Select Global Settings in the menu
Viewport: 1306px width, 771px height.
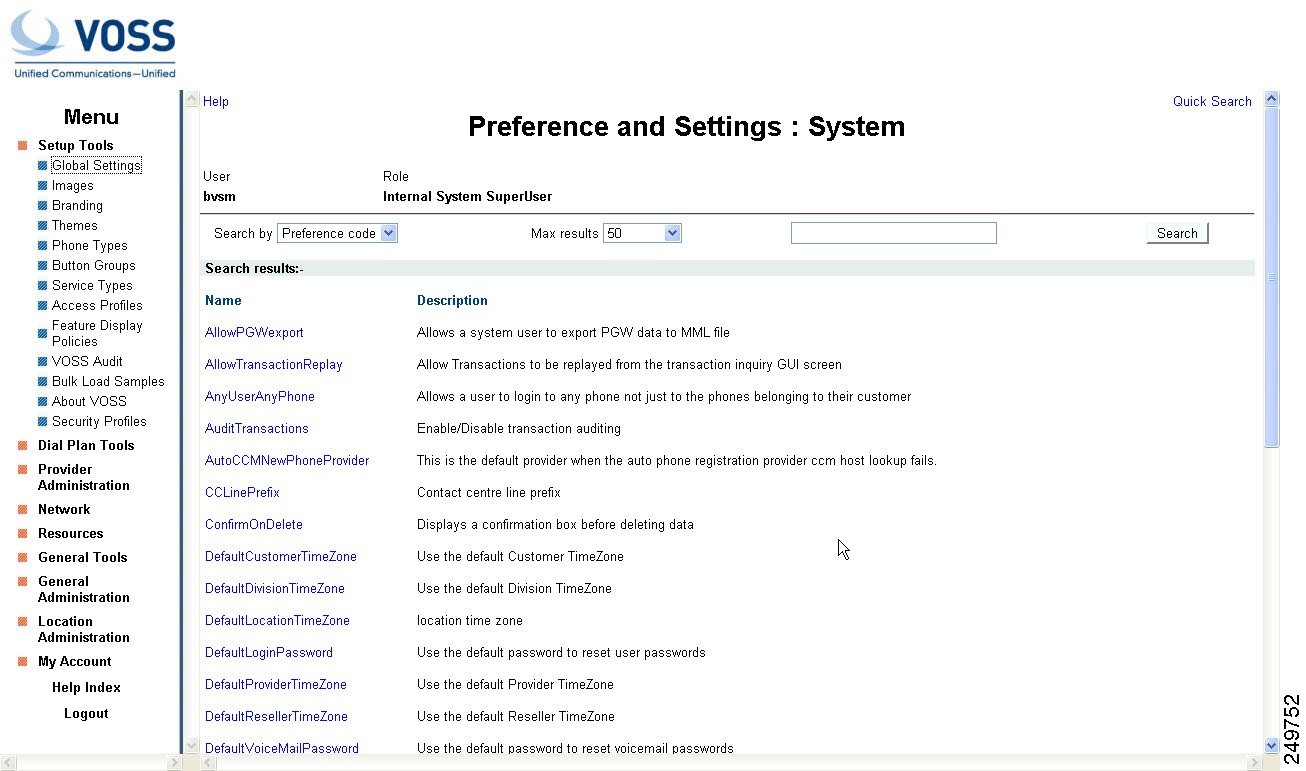[x=96, y=165]
